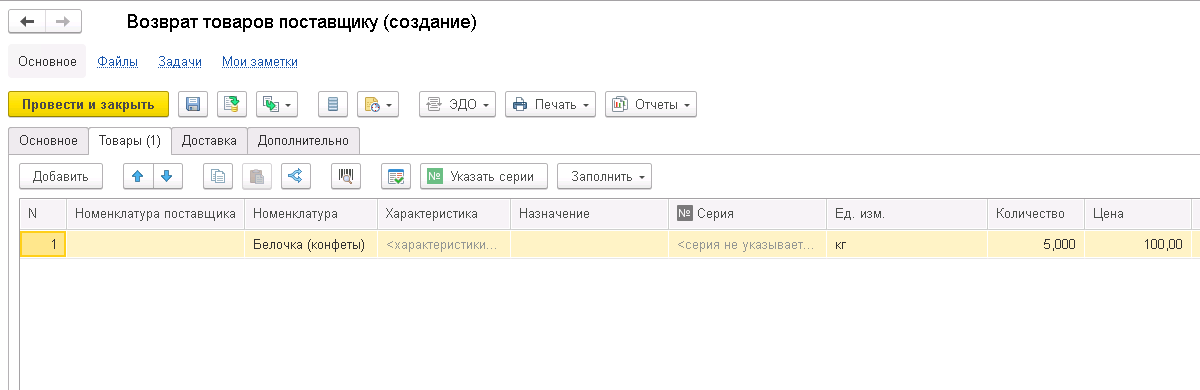The image size is (1200, 390).
Task: Expand the ЭДО menu
Action: pos(457,104)
